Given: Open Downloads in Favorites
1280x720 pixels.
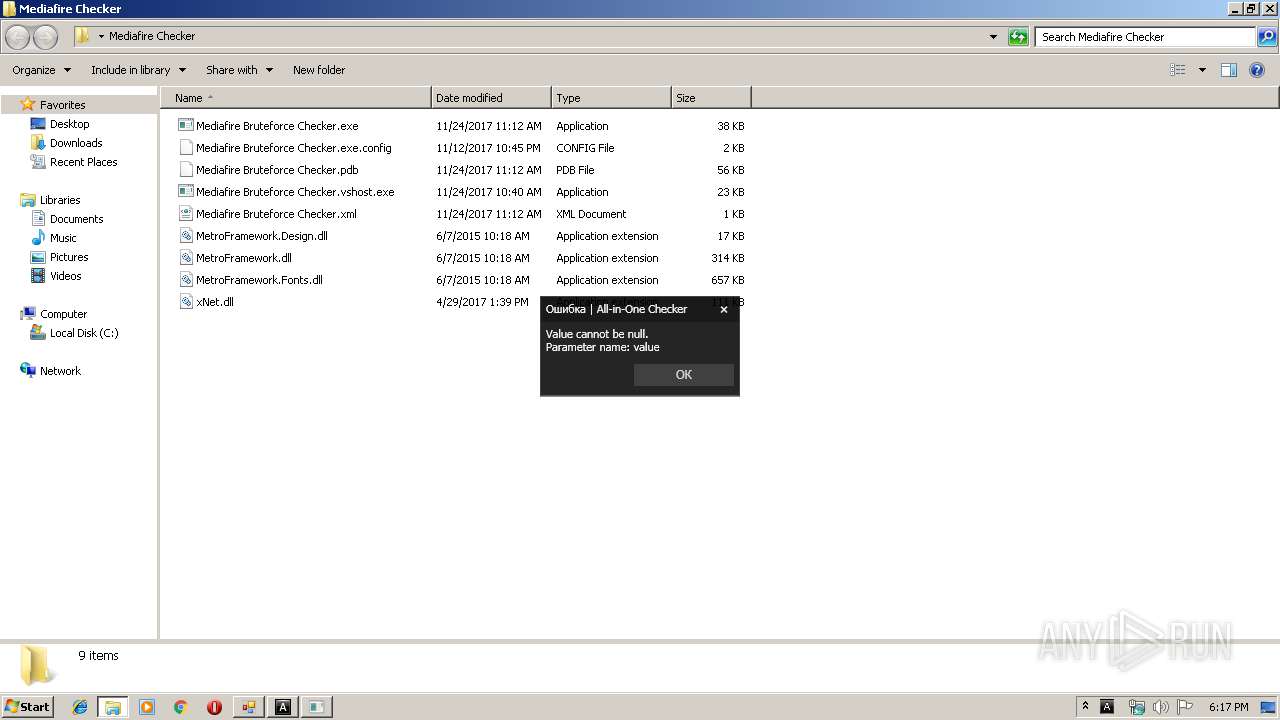Looking at the screenshot, I should (76, 143).
